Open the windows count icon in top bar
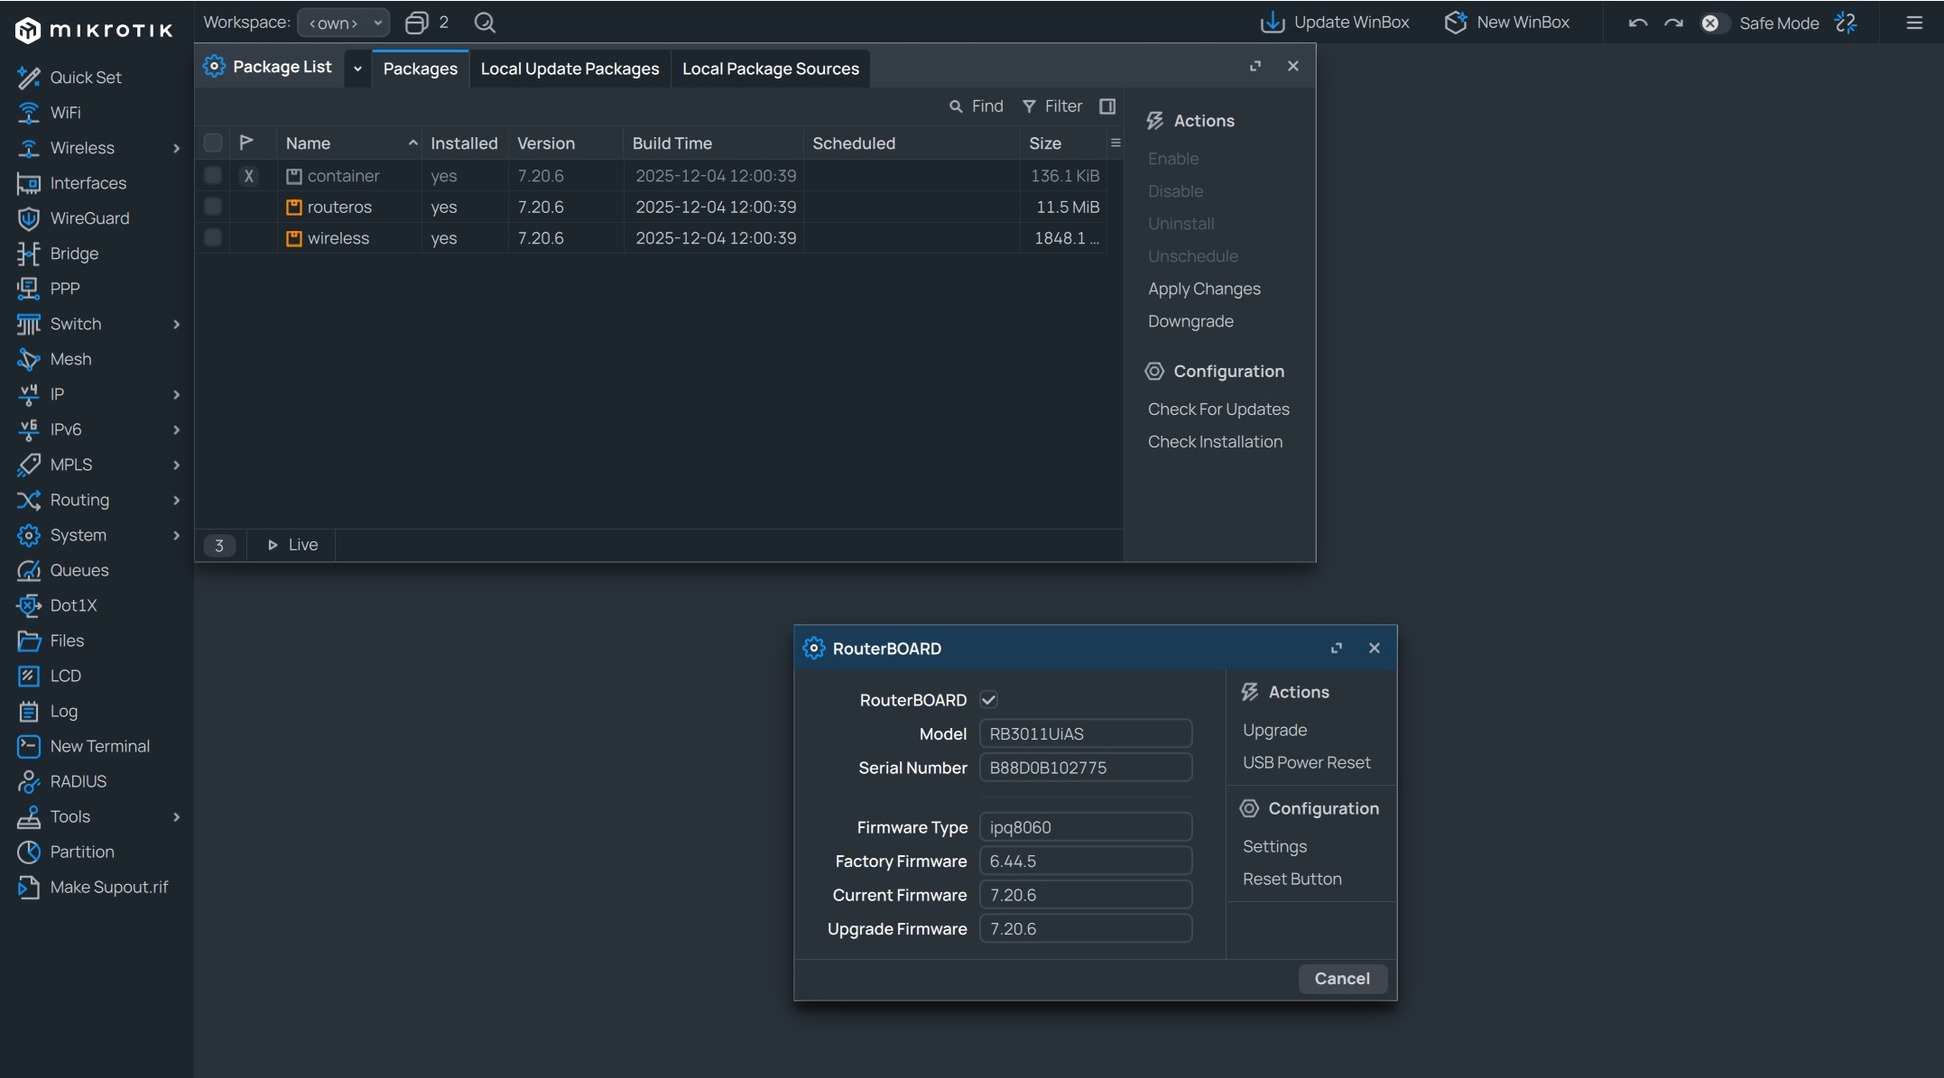 (x=417, y=22)
